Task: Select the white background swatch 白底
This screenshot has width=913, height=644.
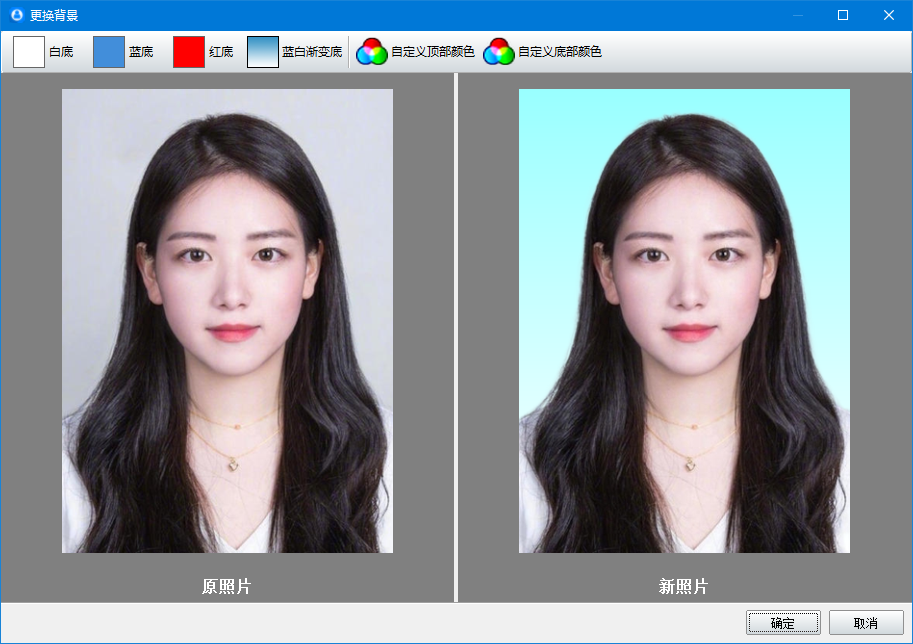Action: (x=29, y=52)
